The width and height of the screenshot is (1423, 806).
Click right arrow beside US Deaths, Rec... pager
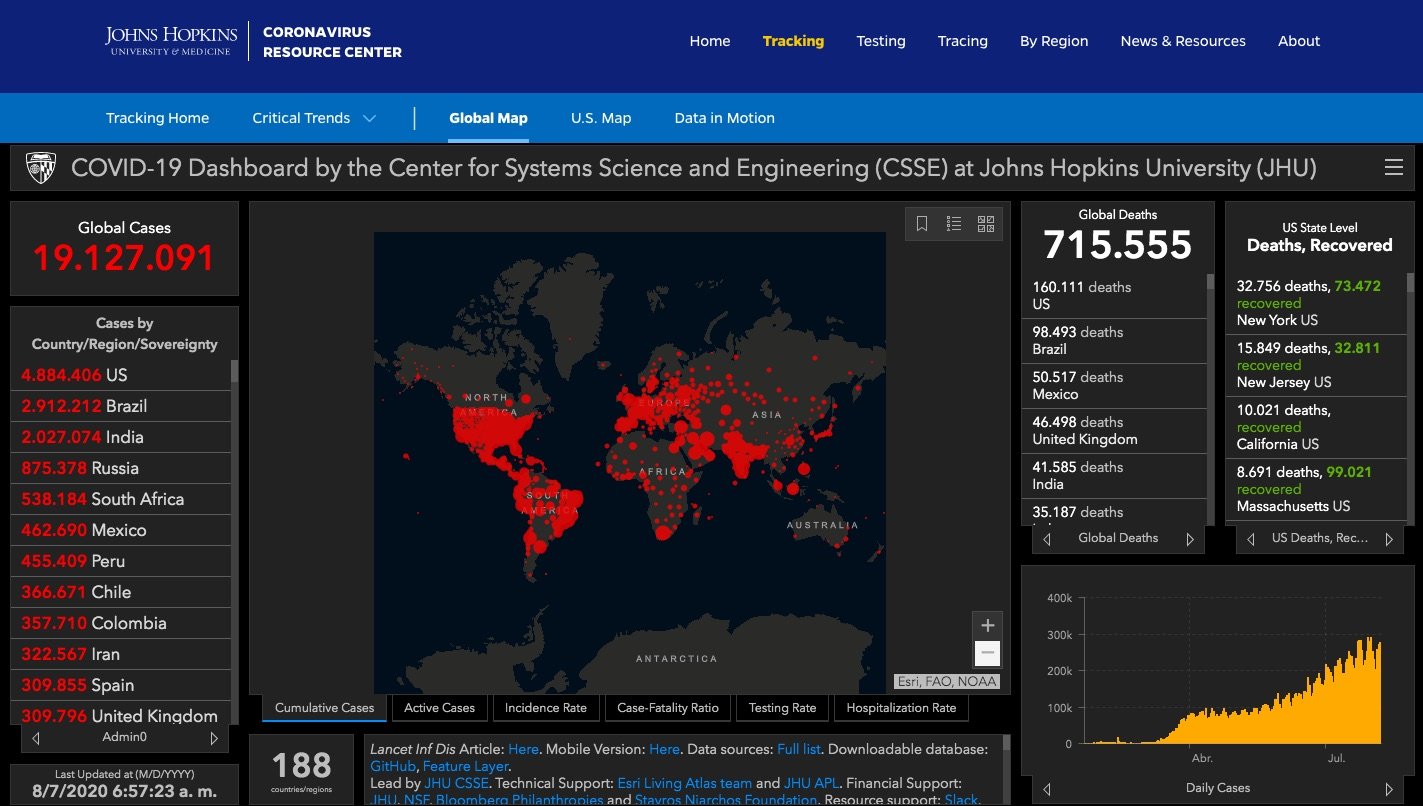(x=1389, y=539)
